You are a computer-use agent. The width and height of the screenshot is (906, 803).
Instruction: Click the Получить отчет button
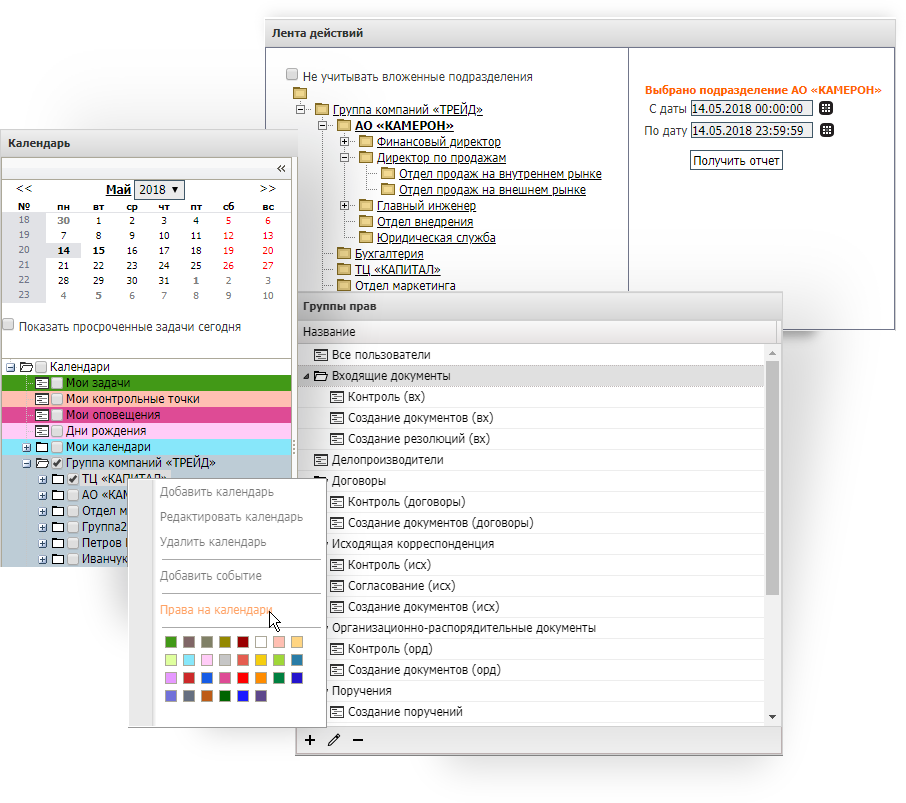[x=737, y=160]
